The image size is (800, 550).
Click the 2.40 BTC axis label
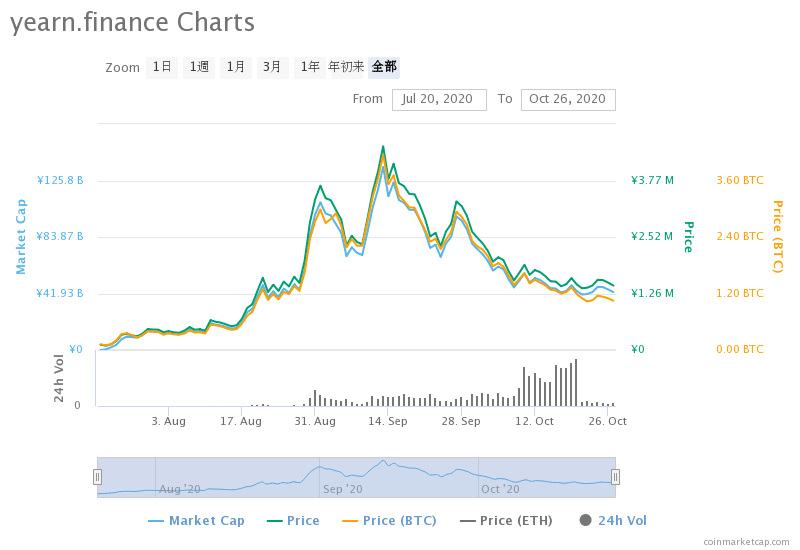click(x=740, y=236)
